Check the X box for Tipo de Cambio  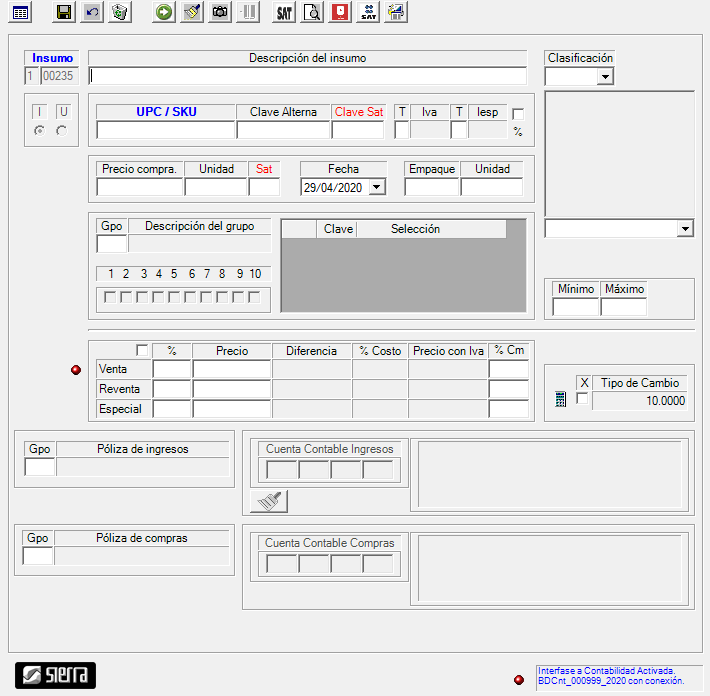pyautogui.click(x=583, y=399)
